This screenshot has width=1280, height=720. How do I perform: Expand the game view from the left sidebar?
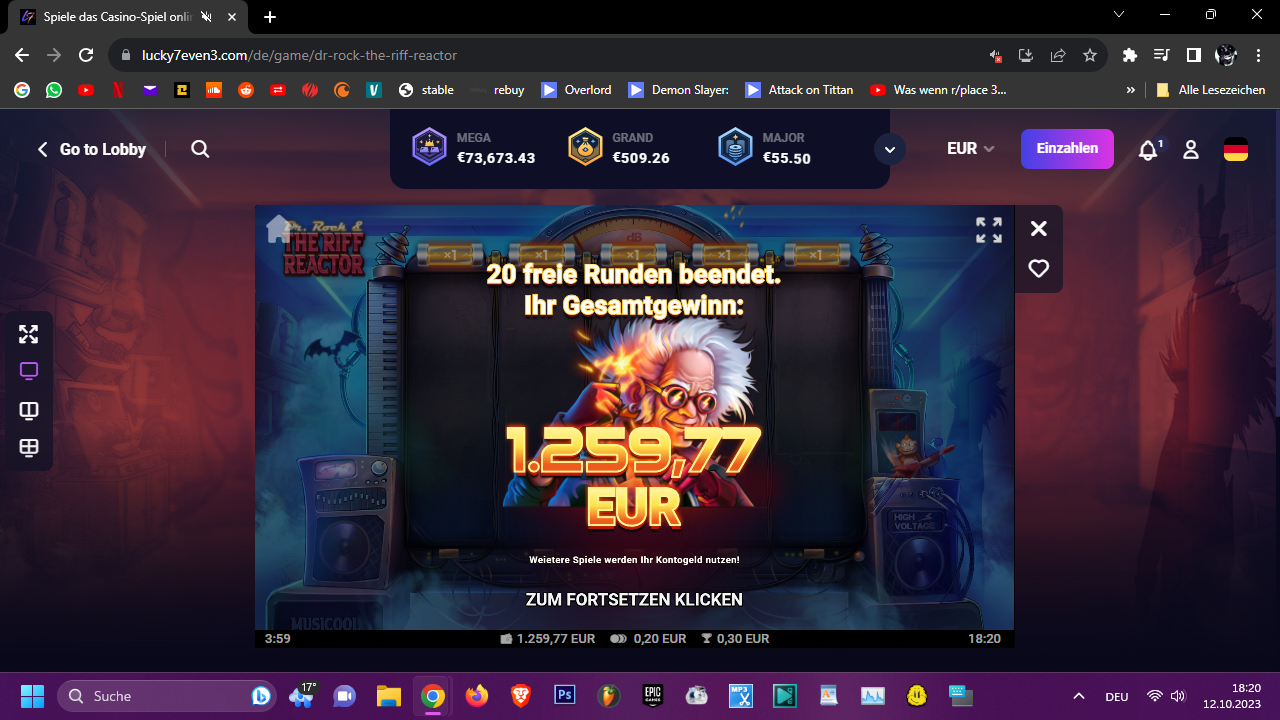point(29,334)
